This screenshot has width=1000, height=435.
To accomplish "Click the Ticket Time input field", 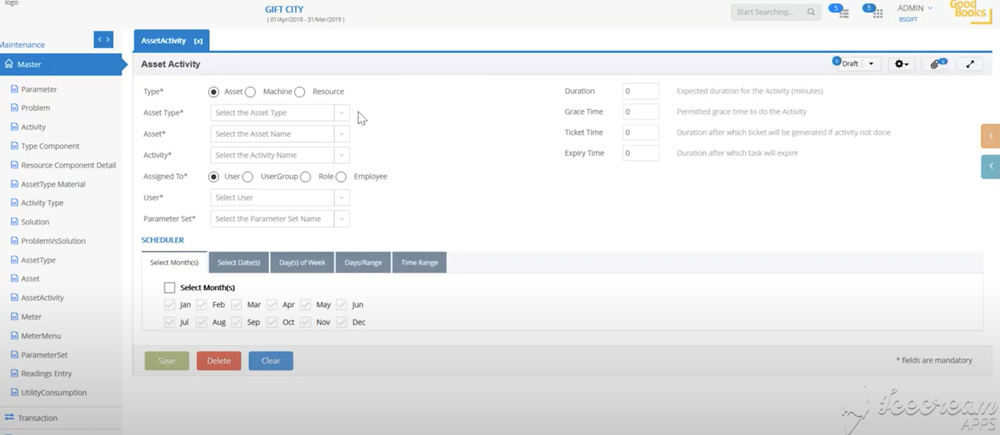I will (640, 133).
